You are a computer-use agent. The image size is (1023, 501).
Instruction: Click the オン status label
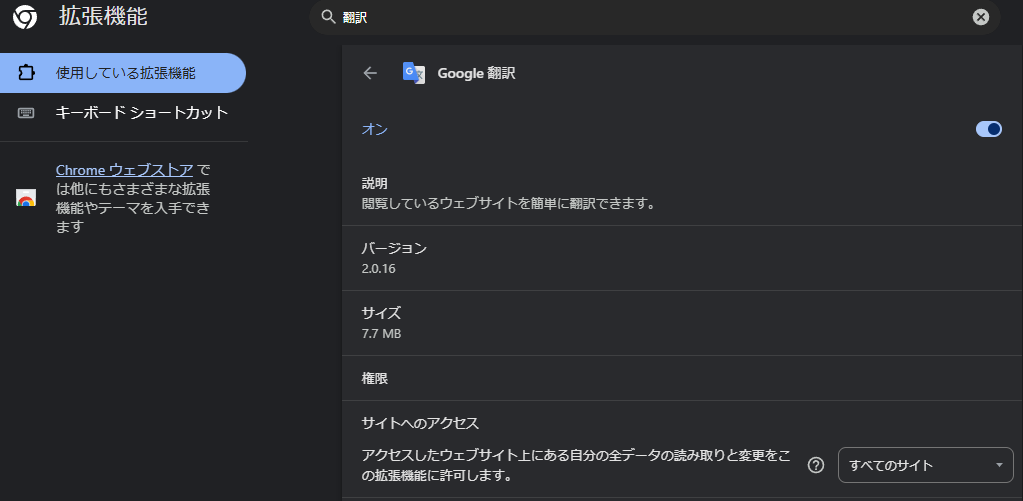click(374, 129)
